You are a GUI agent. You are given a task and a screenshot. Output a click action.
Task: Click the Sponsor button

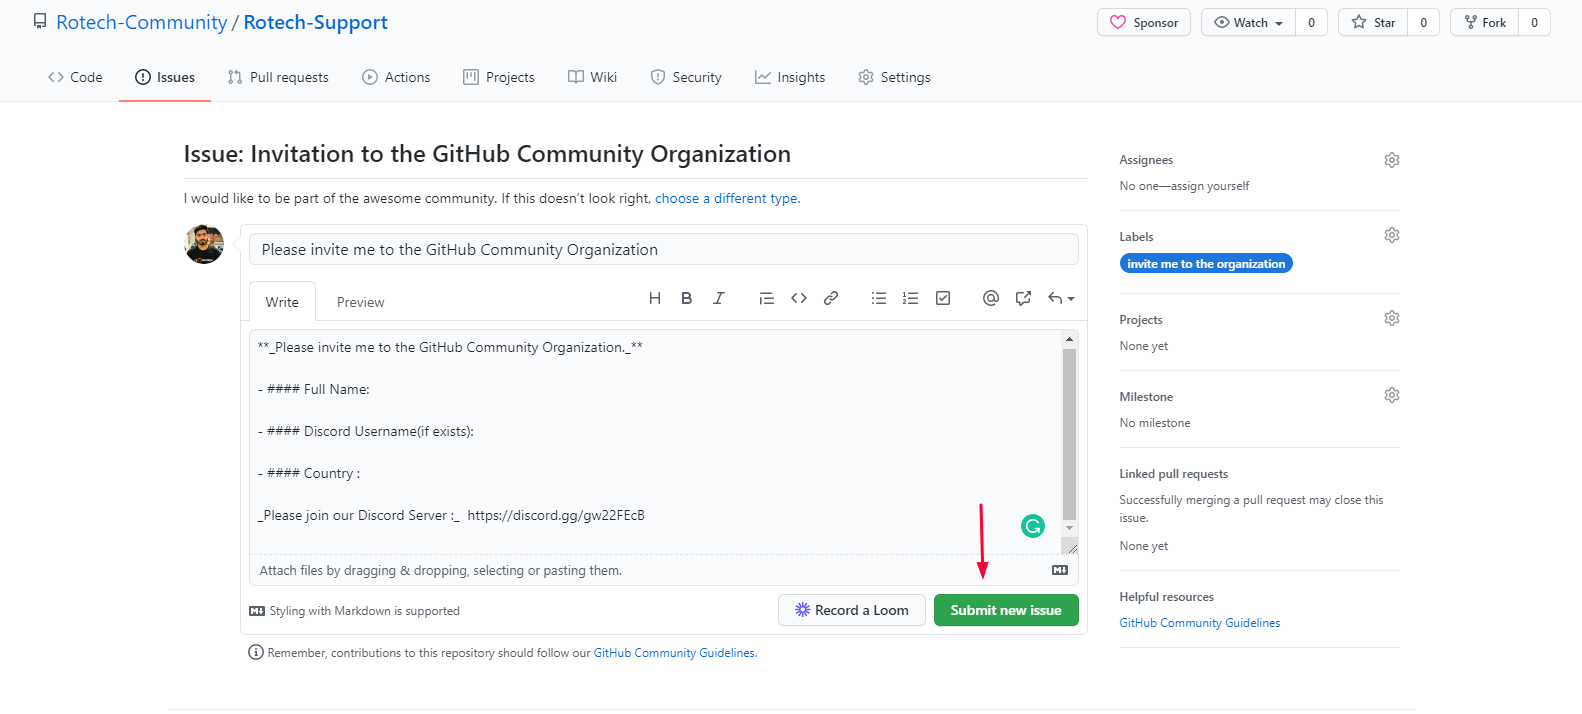click(x=1144, y=22)
